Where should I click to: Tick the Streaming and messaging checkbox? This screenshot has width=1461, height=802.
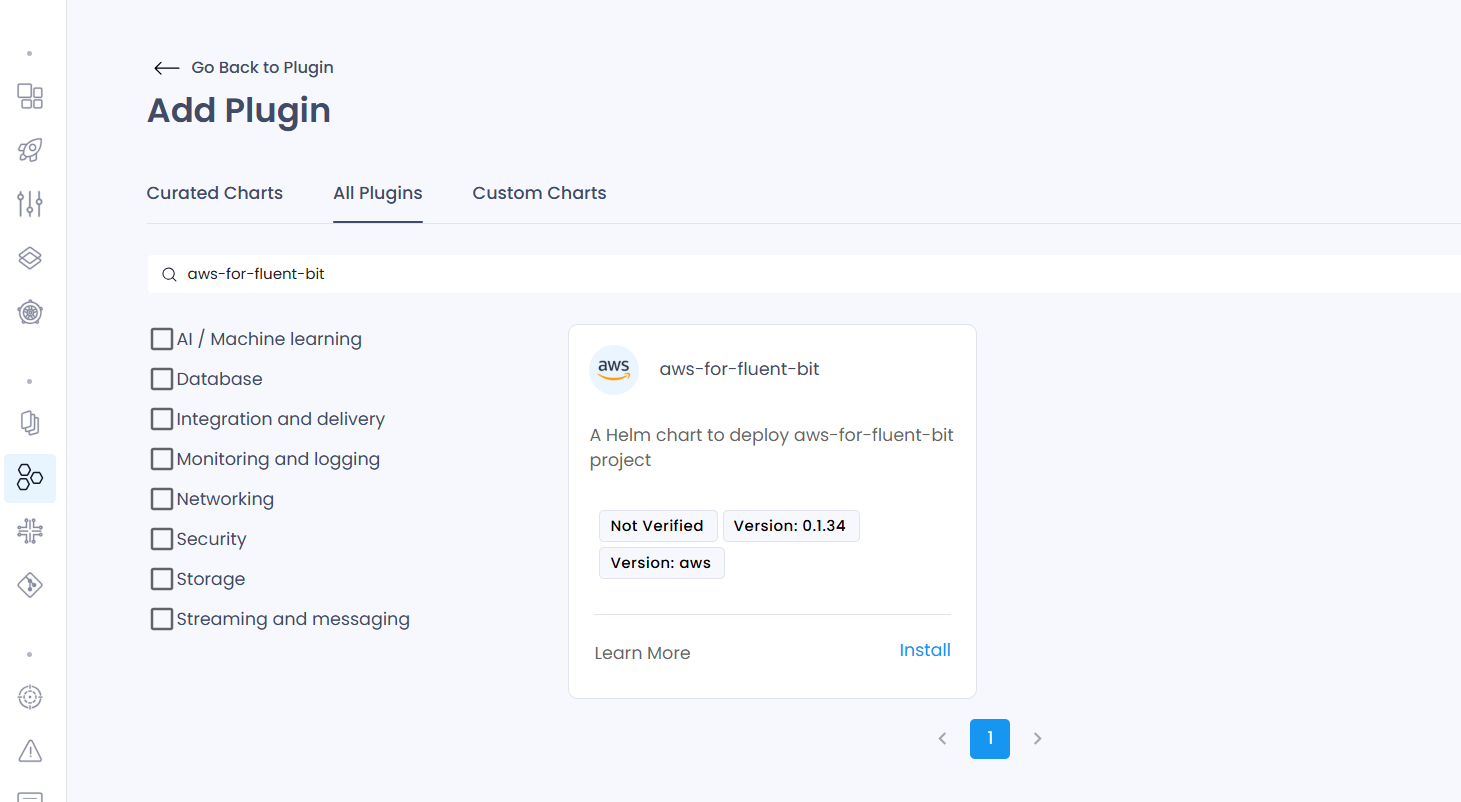[161, 619]
